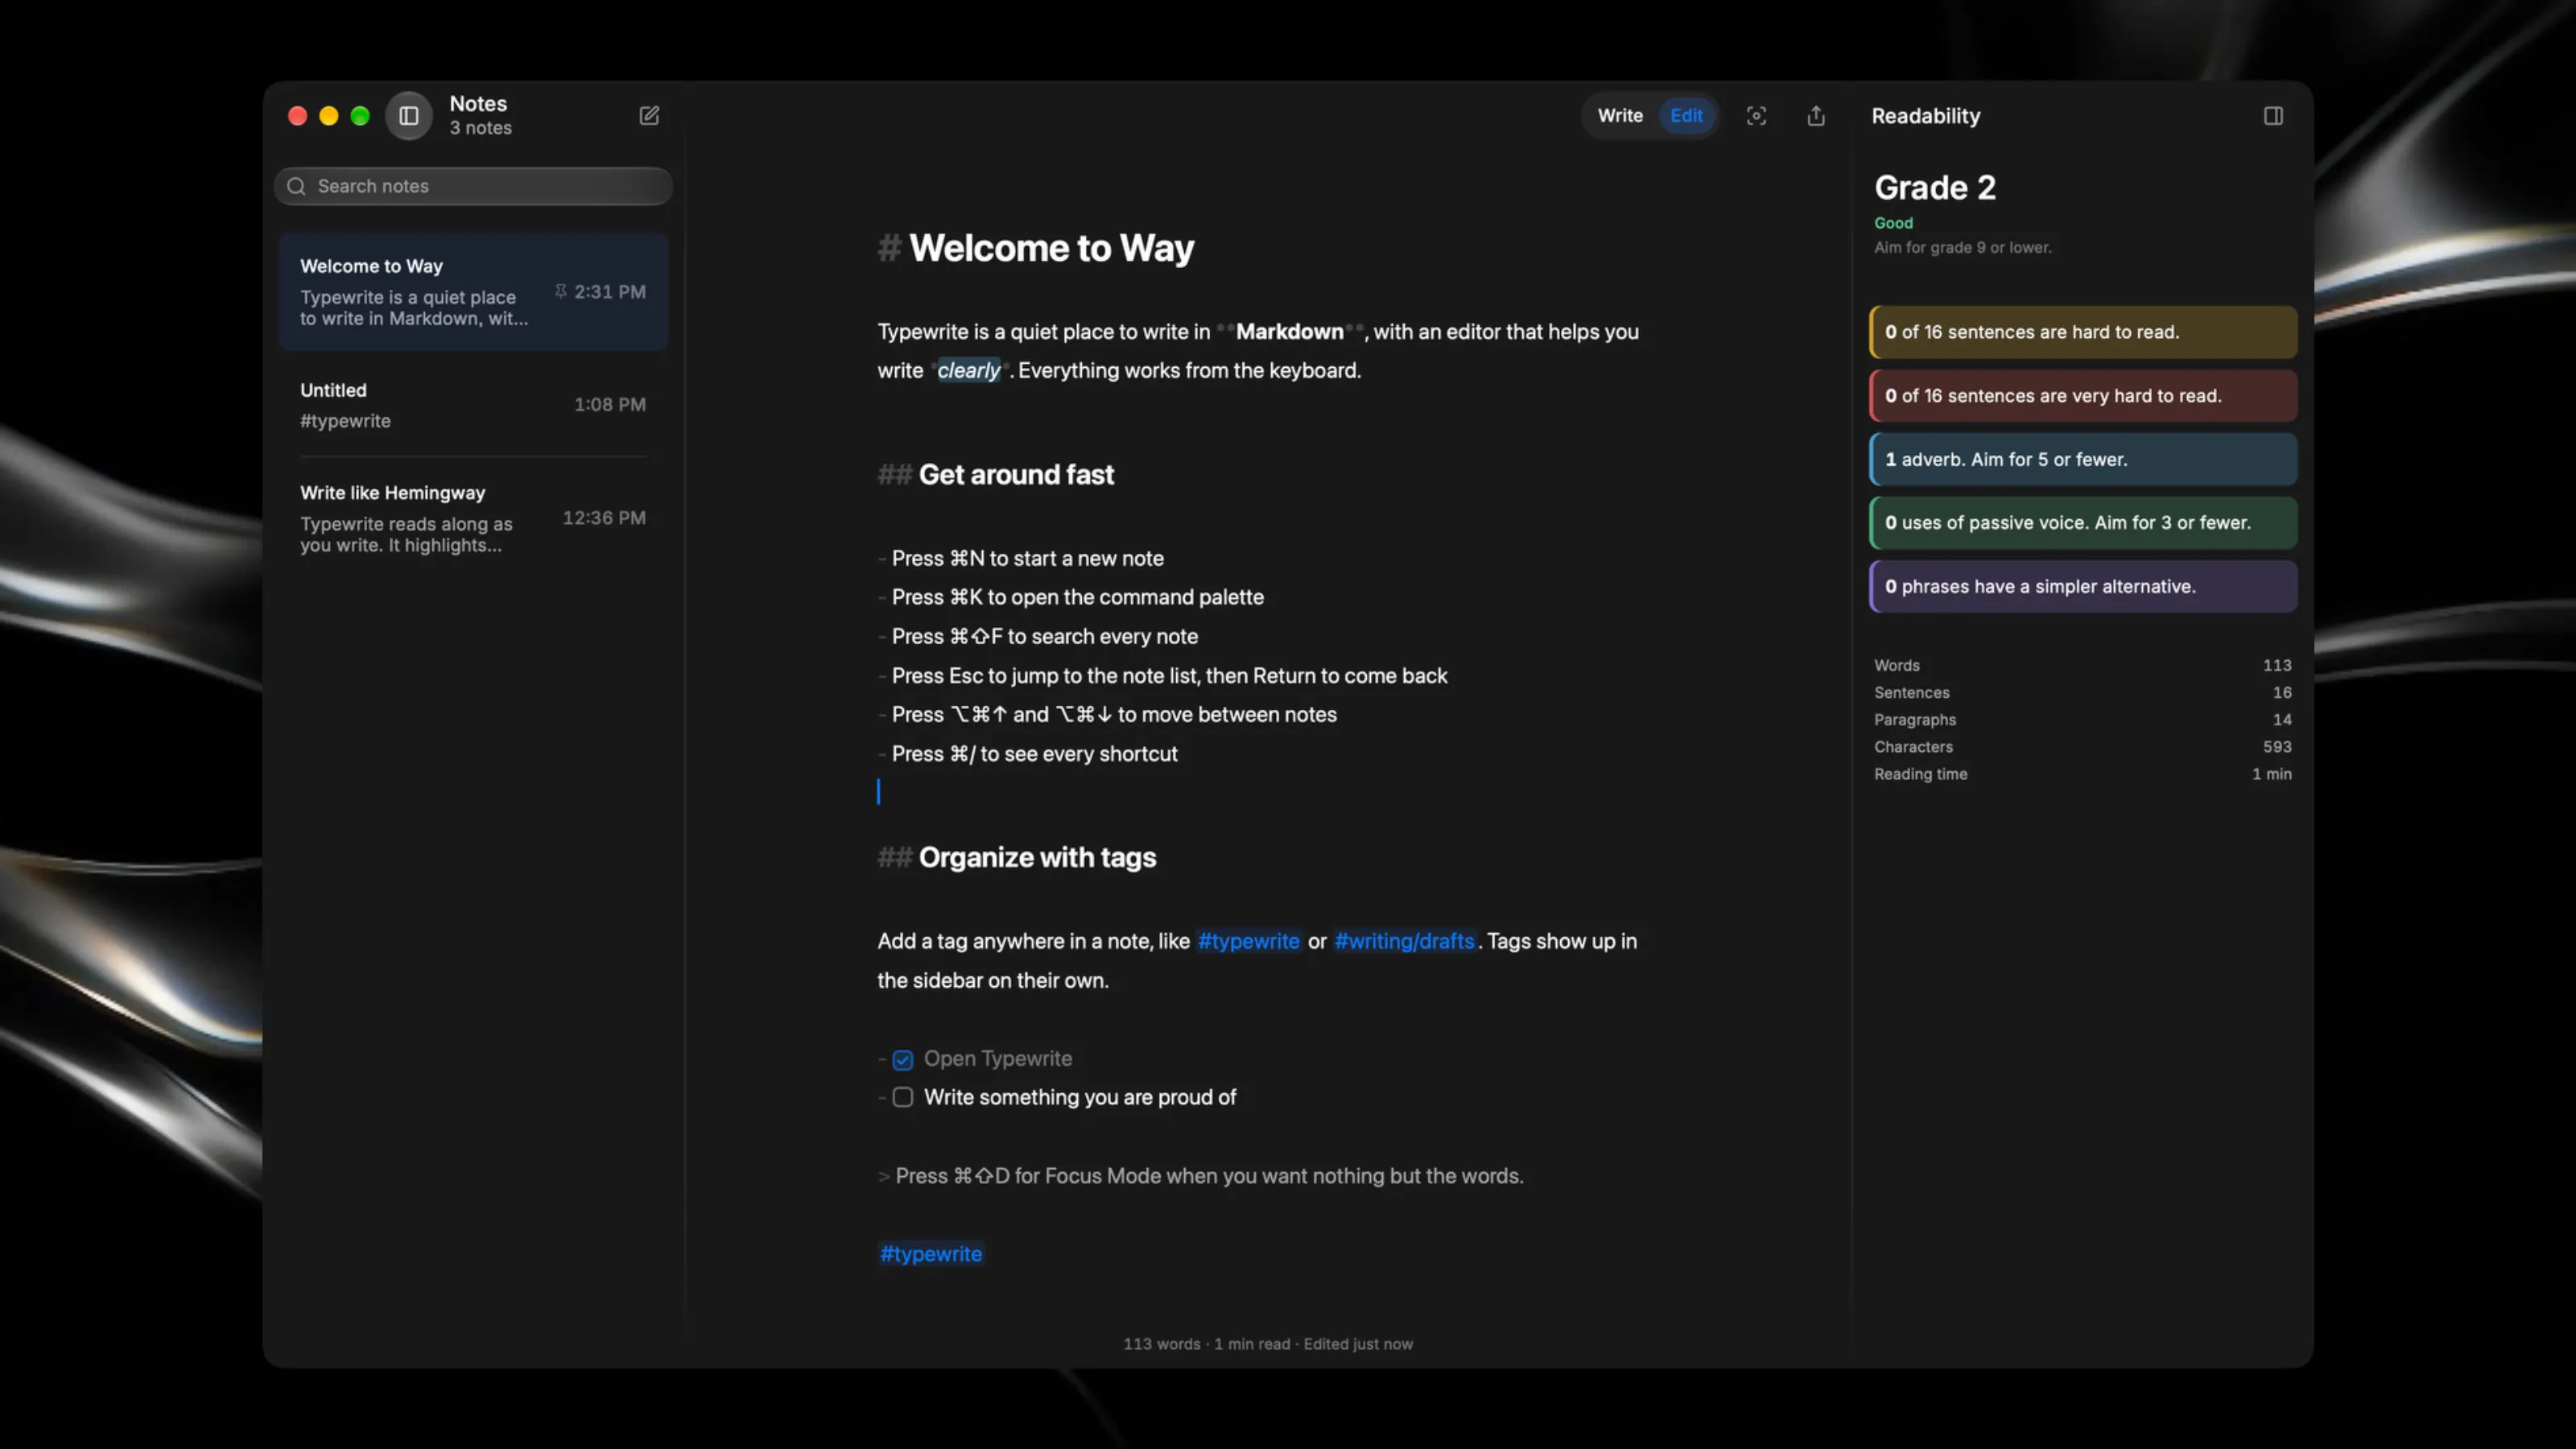Image resolution: width=2576 pixels, height=1449 pixels.
Task: Click the Sentences count row
Action: pos(2082,693)
